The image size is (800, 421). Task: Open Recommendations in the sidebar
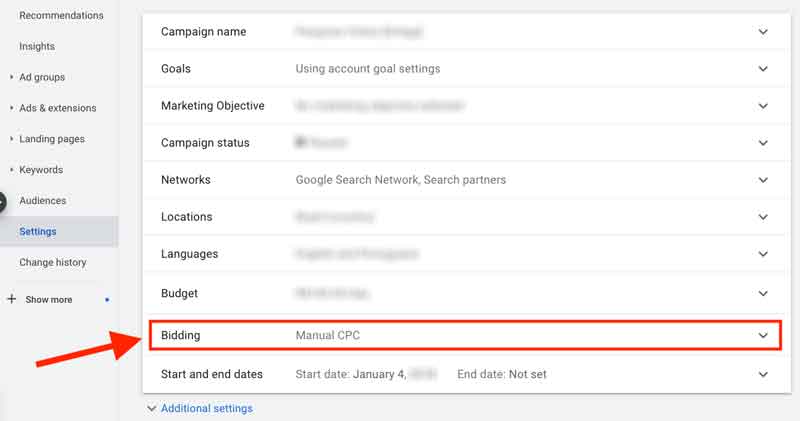coord(61,15)
